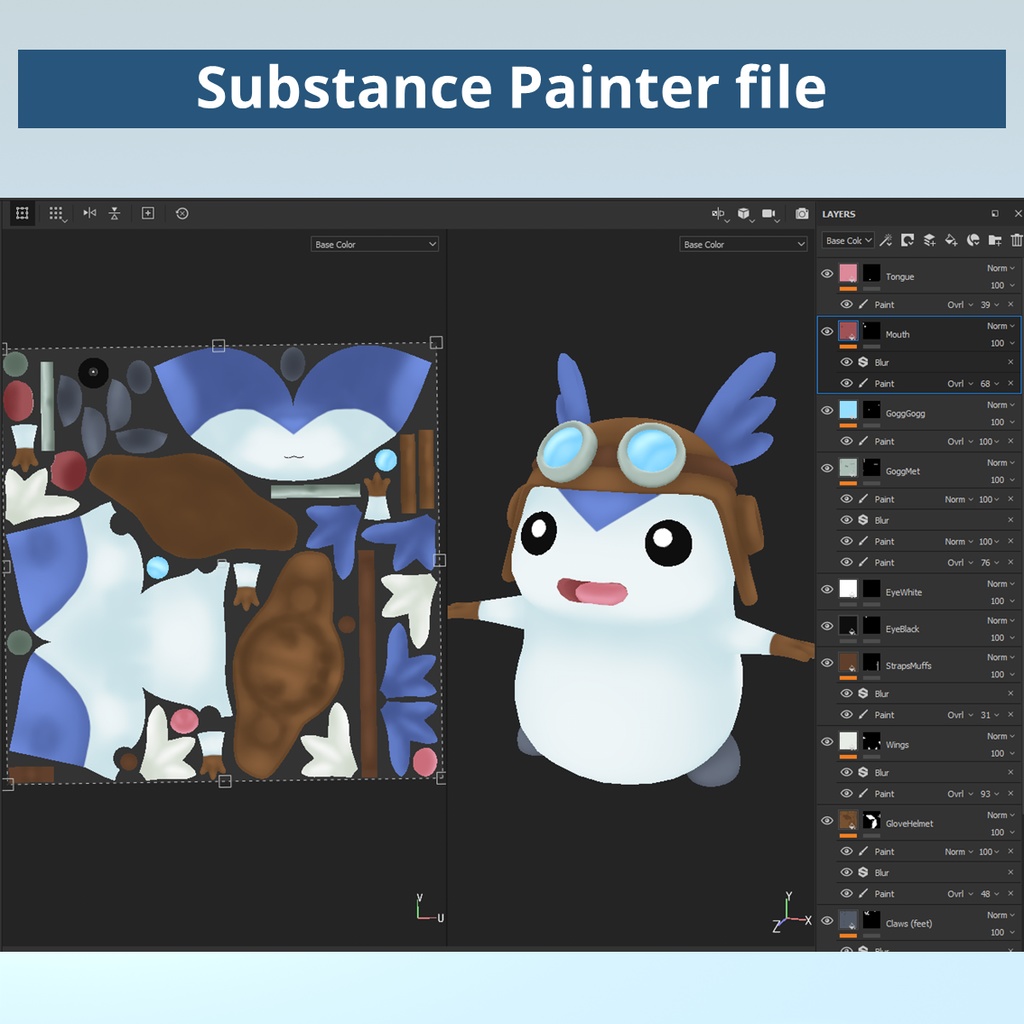Flip selection vertically with mirror icon
Screen dimensions: 1024x1024
115,213
